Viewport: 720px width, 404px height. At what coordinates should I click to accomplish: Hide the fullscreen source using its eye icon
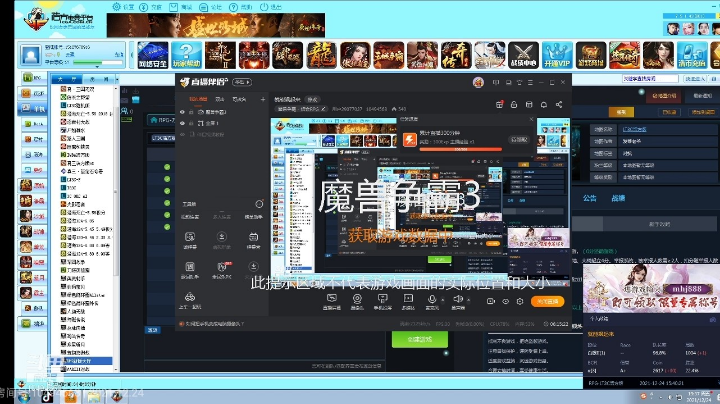pyautogui.click(x=182, y=123)
